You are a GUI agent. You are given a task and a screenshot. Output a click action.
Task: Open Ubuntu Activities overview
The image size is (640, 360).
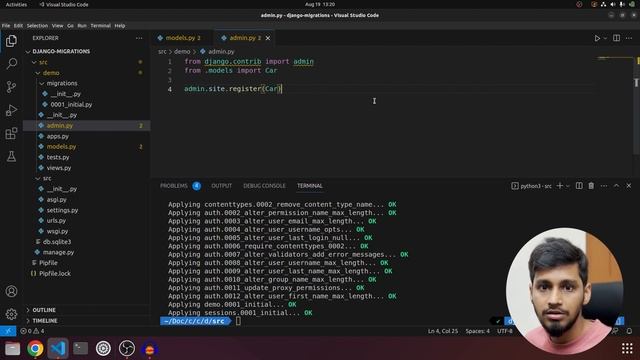click(16, 4)
